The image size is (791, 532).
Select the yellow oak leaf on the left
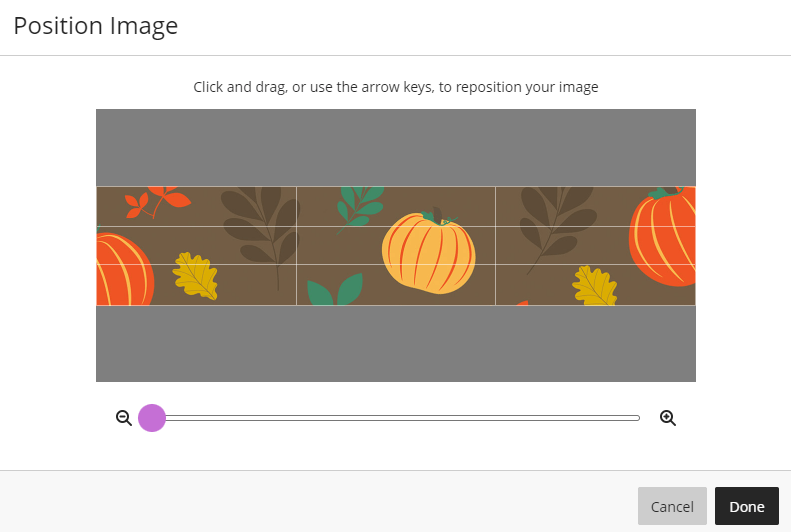coord(196,275)
